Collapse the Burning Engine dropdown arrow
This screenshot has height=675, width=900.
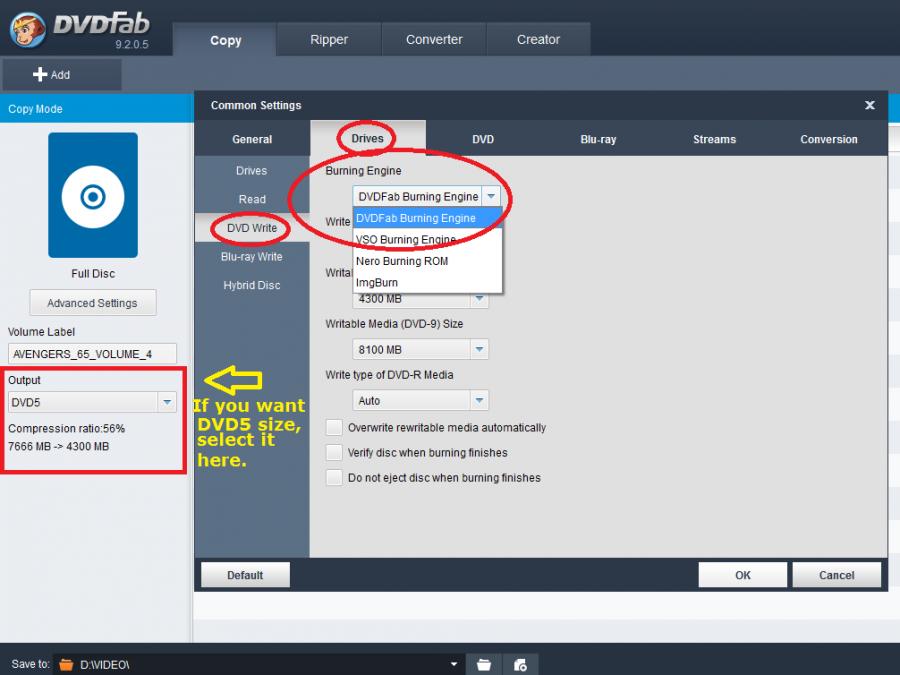(491, 196)
